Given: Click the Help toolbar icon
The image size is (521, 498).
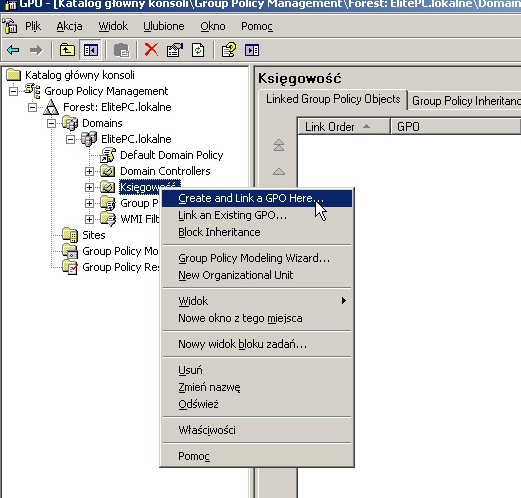Looking at the screenshot, I should [x=229, y=50].
